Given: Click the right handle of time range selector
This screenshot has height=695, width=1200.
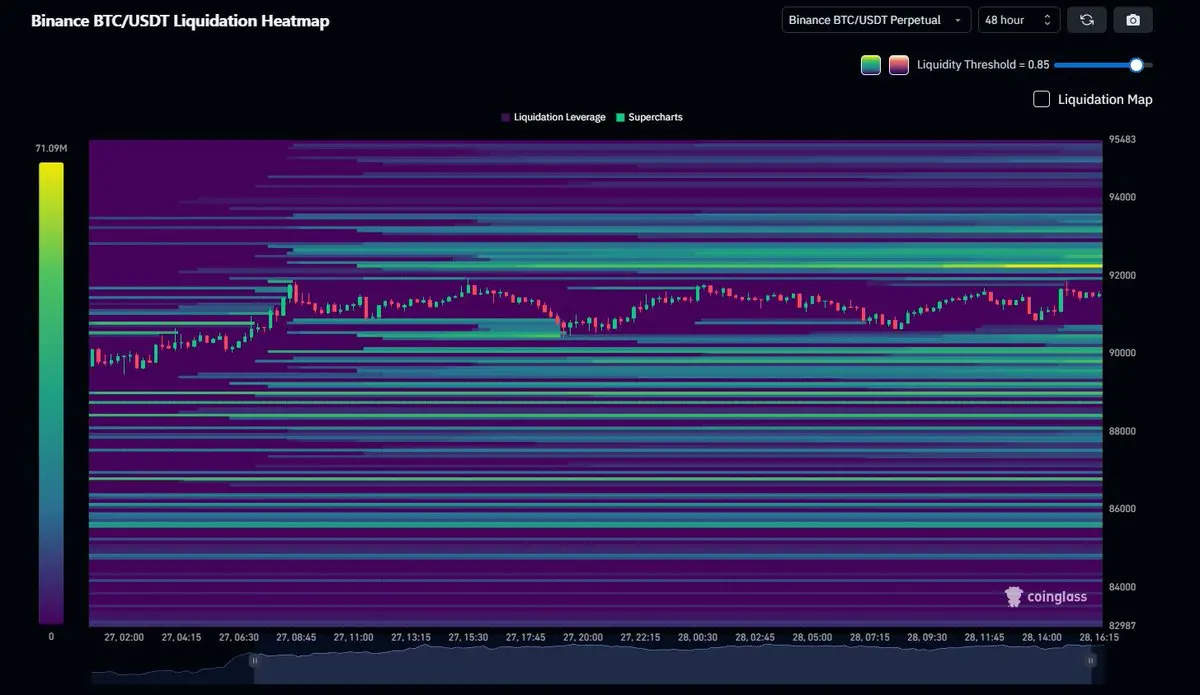Looking at the screenshot, I should pyautogui.click(x=1091, y=660).
